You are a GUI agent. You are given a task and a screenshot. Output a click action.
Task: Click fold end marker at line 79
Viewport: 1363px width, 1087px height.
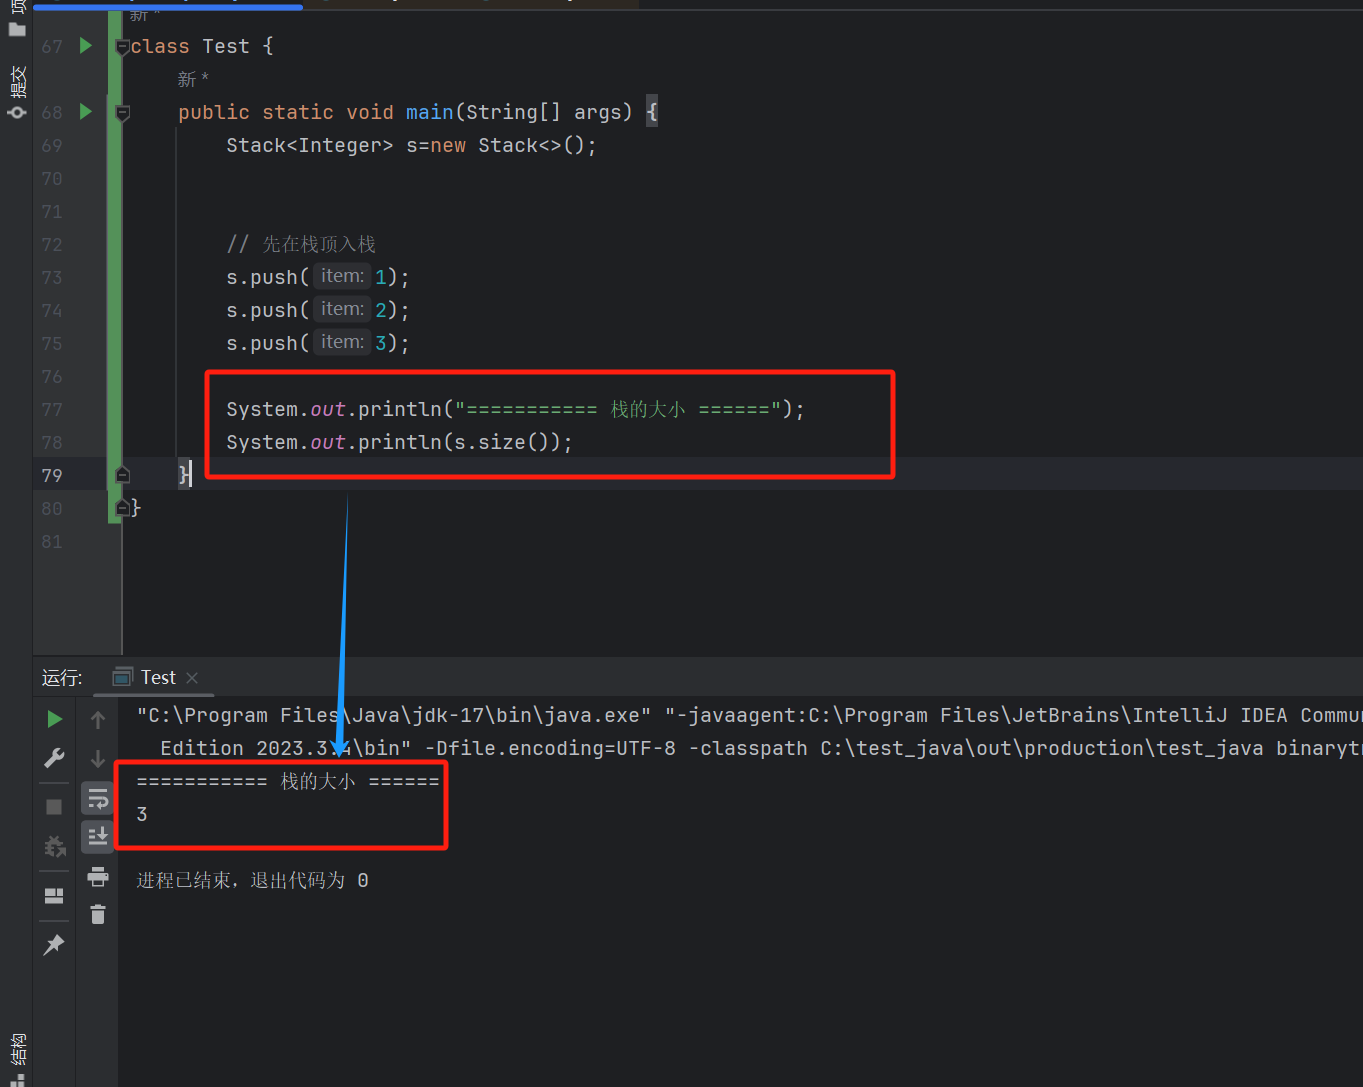point(122,475)
